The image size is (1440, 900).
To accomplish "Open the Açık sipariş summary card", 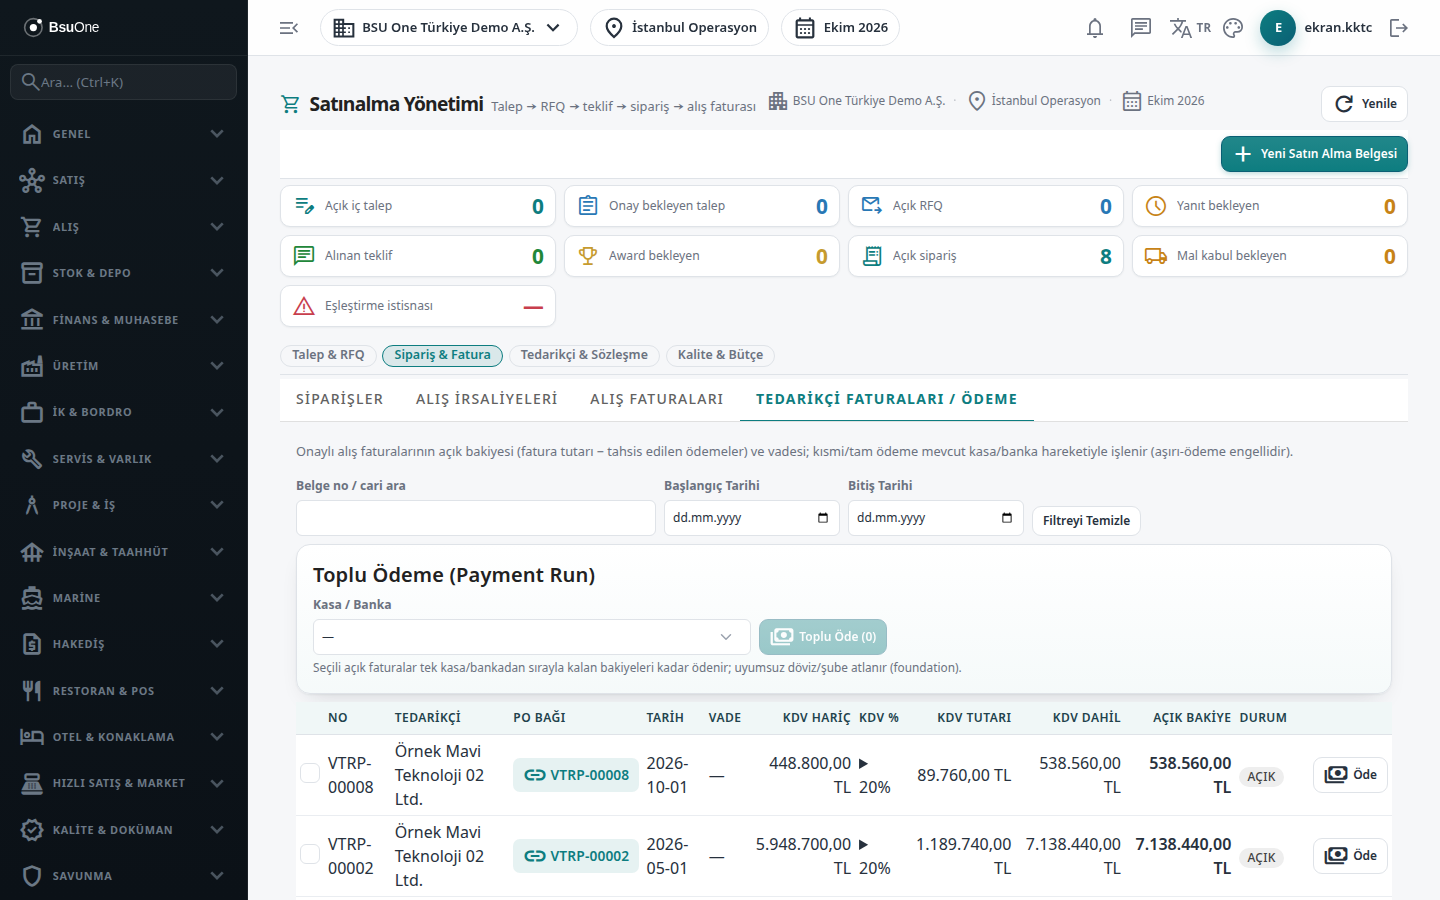I will tap(986, 256).
